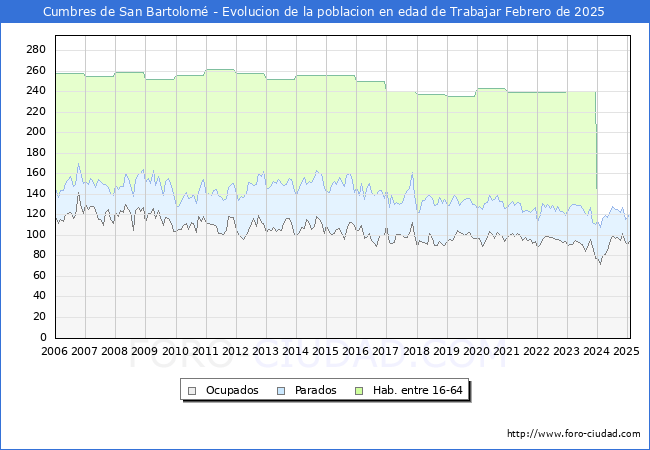Click the 2025 x-axis year label
This screenshot has height=450, width=650.
[x=626, y=351]
